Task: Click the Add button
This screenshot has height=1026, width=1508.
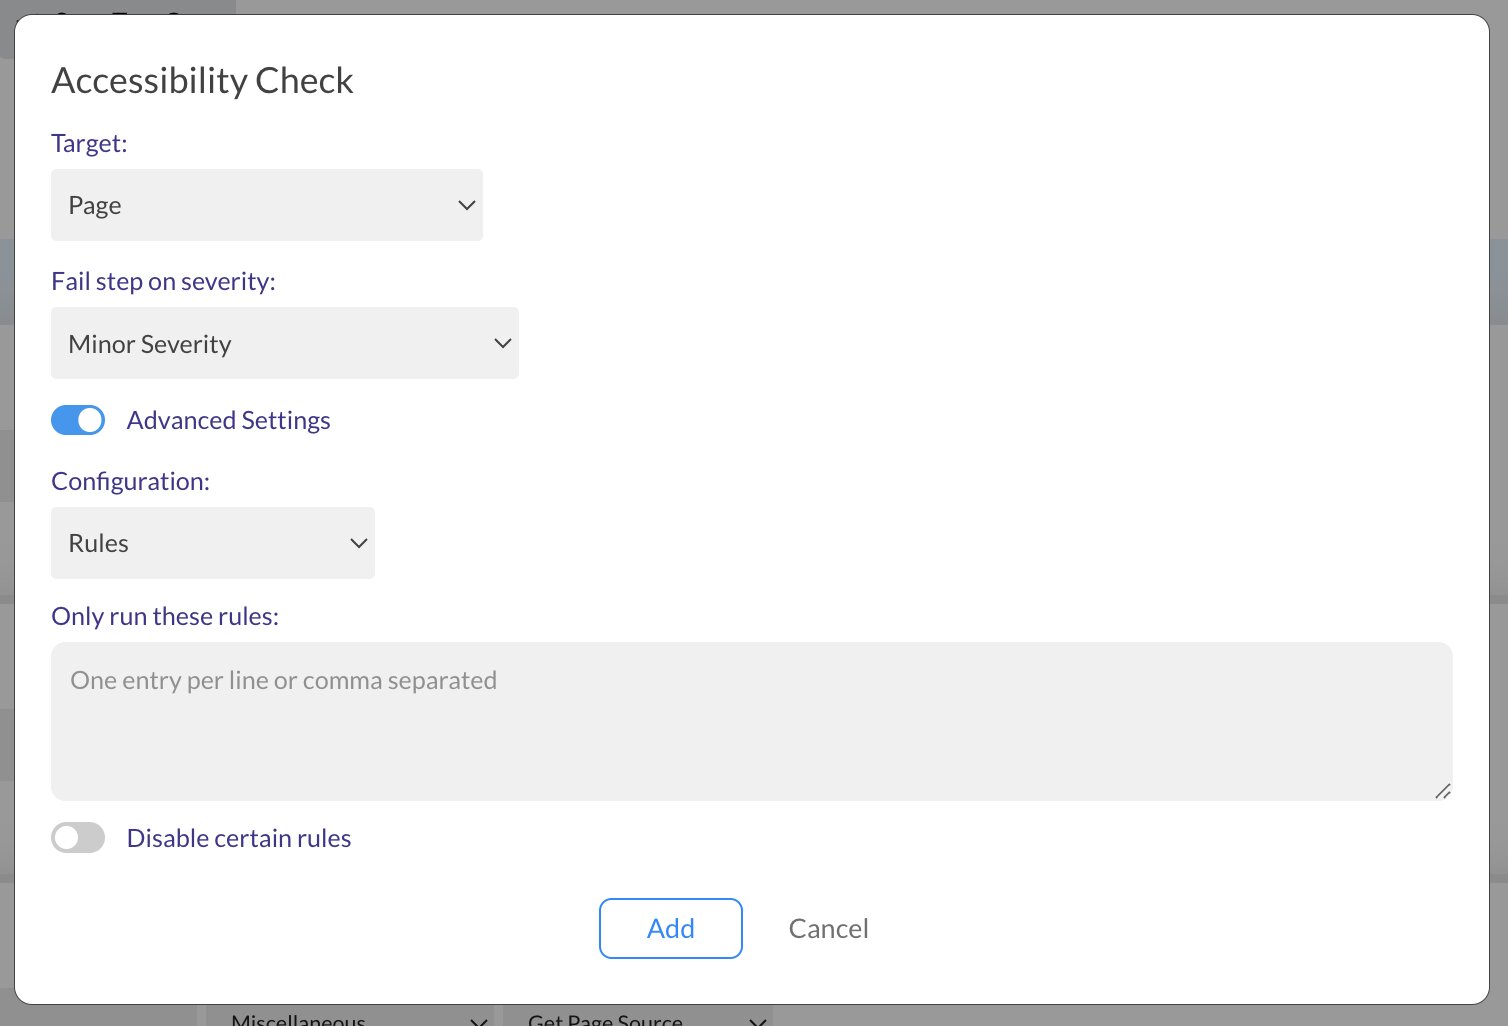Action: (x=670, y=928)
